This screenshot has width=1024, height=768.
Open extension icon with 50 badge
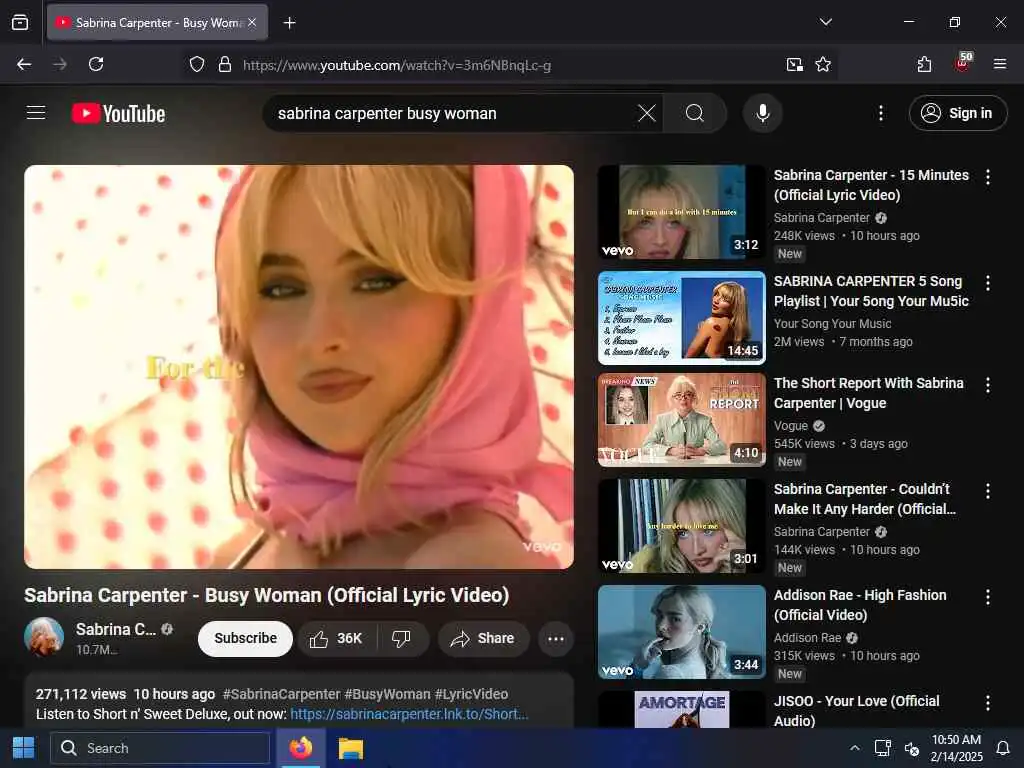tap(963, 63)
